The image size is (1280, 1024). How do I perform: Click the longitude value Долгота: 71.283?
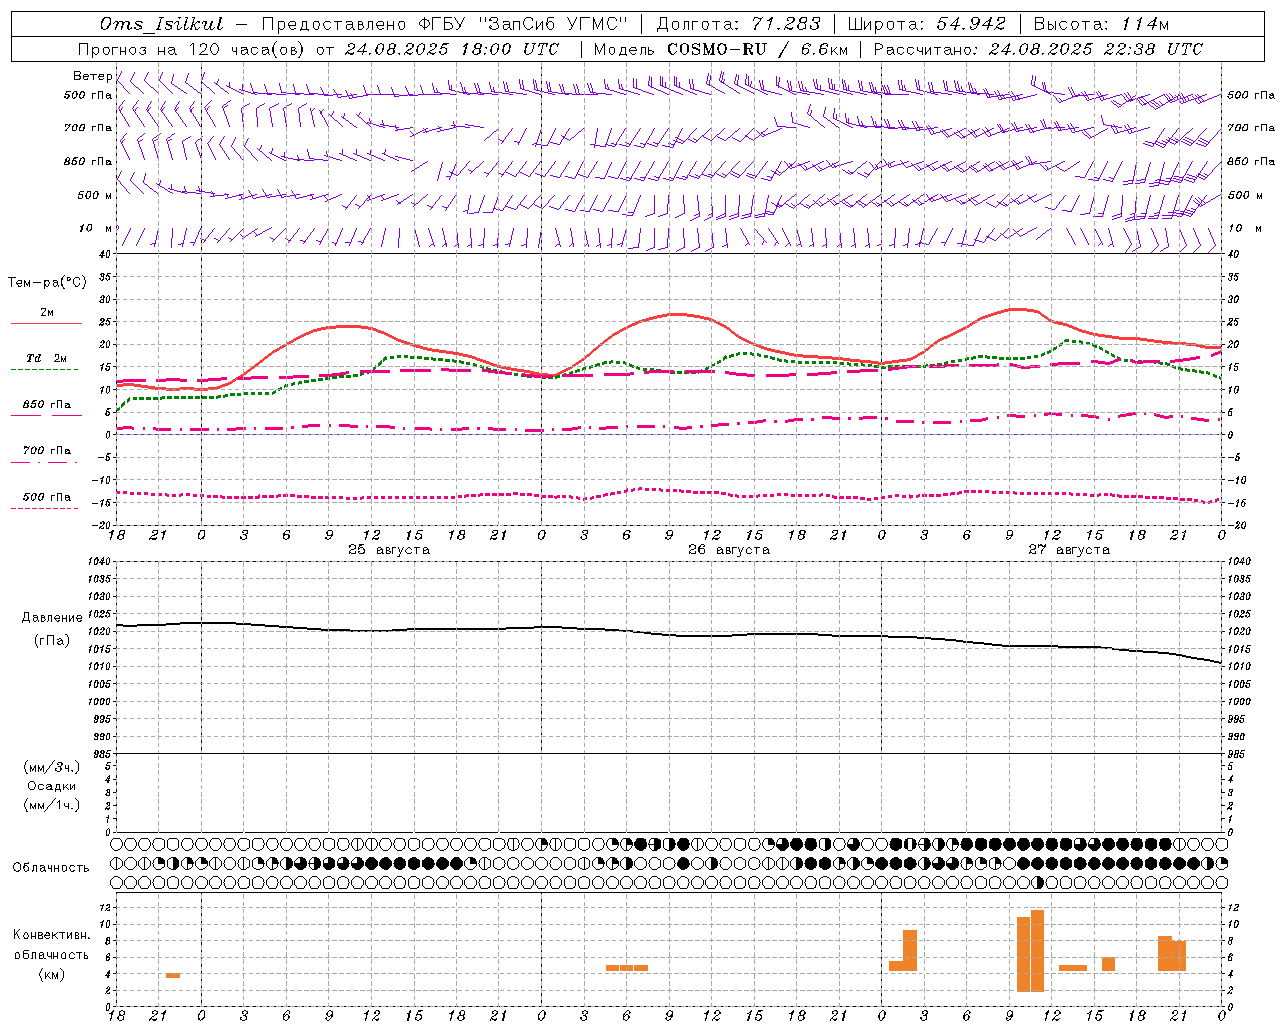738,24
